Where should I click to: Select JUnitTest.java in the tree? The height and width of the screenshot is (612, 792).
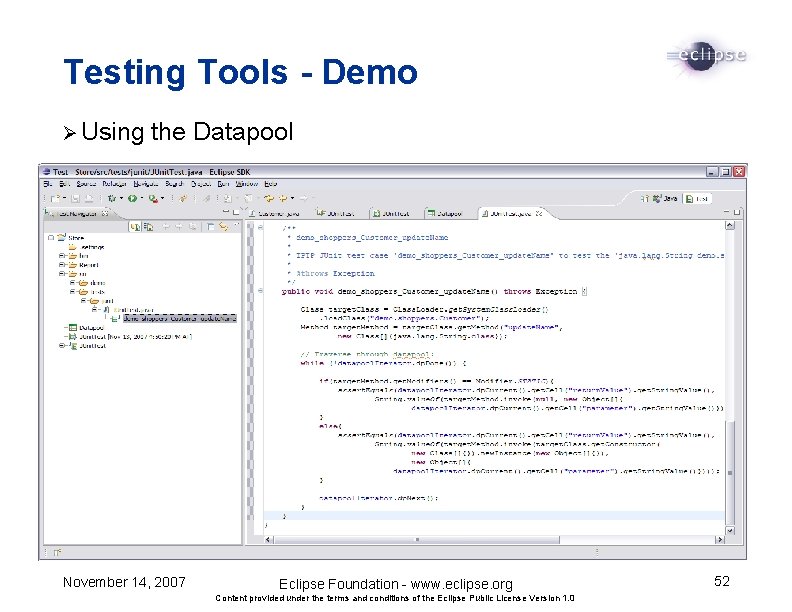point(133,310)
